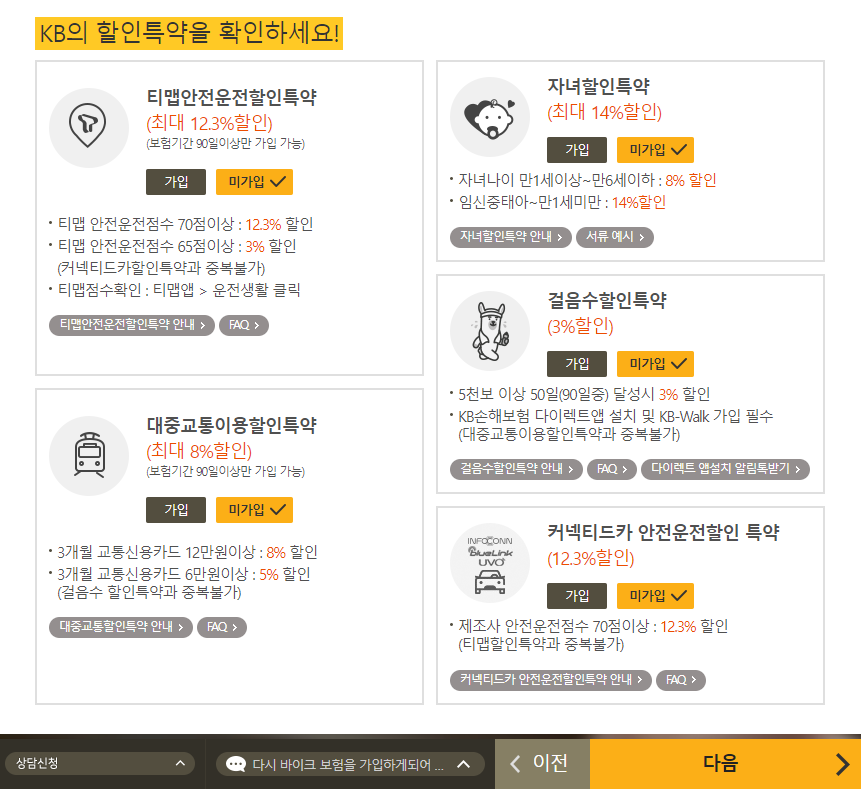Open FAQ for 대중교통이용할인특약

point(222,627)
